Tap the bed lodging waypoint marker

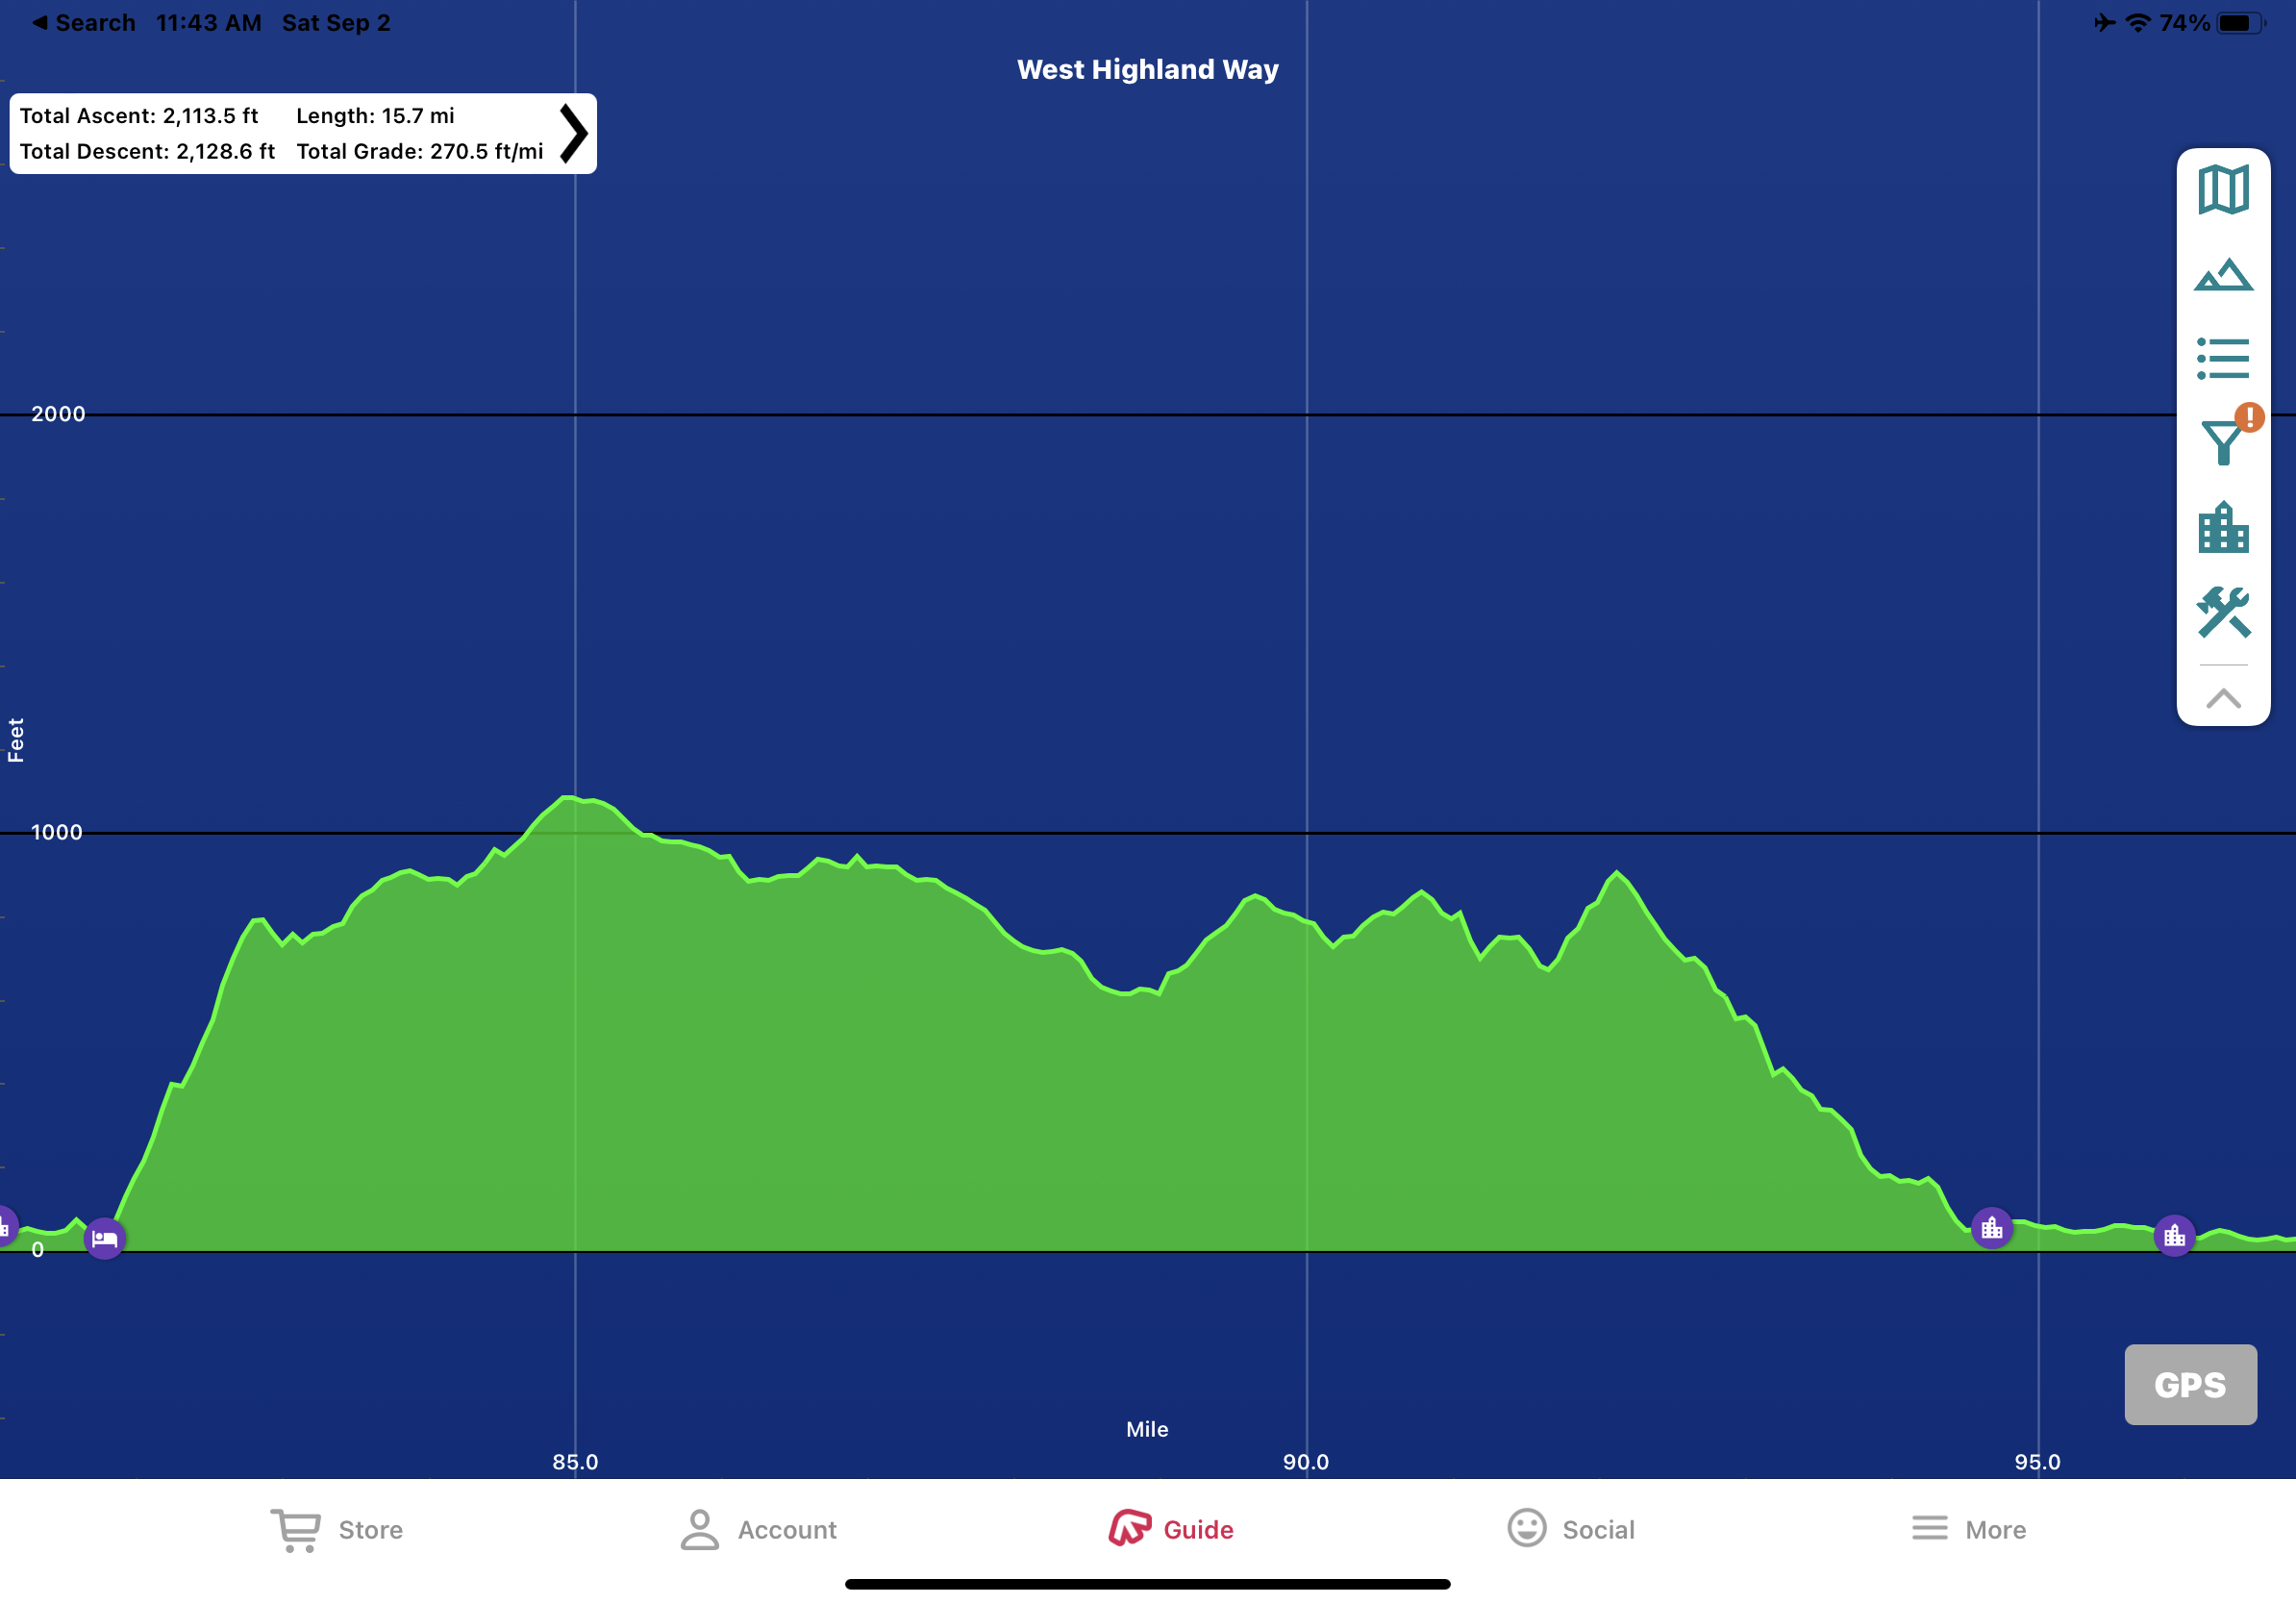(x=105, y=1238)
